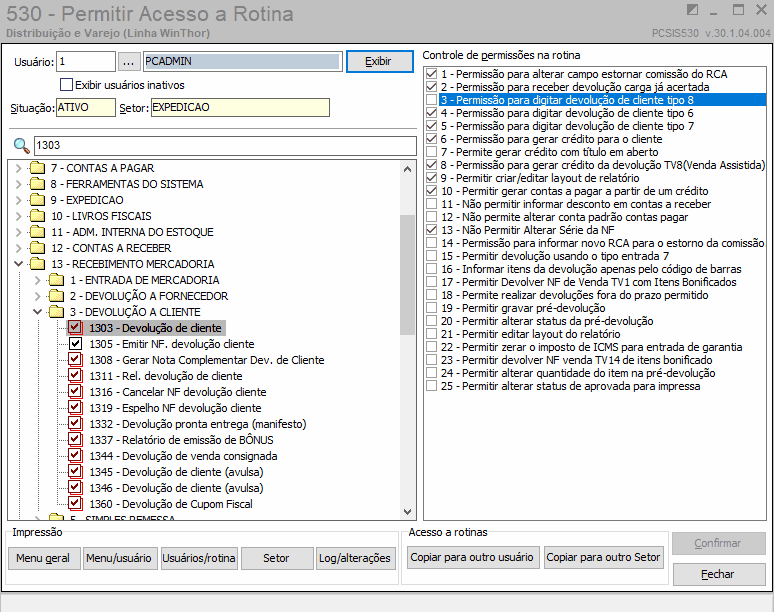
Task: Expand the 1 - ENTRADA DE MERCADORIA subfolder
Action: 38,280
